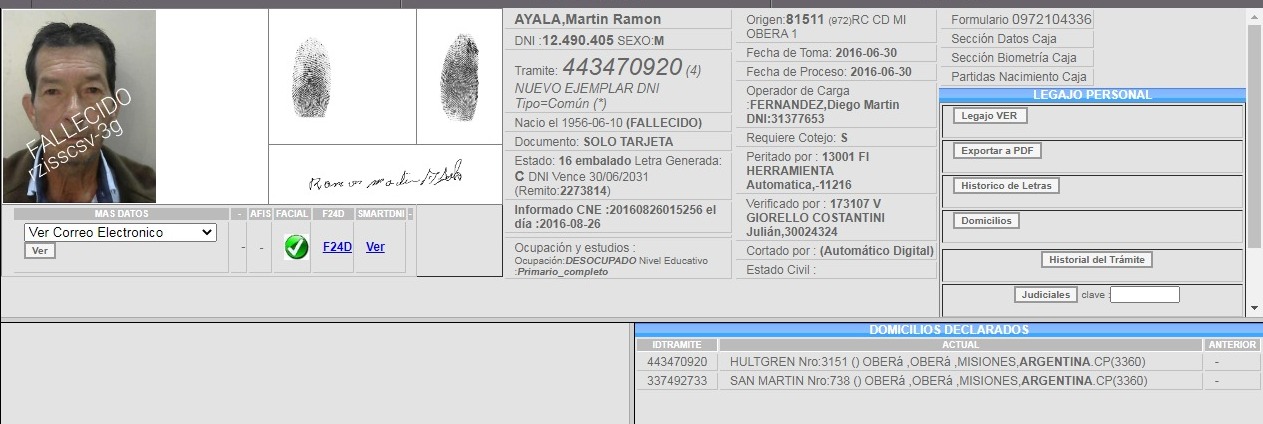Screen dimensions: 1263x424
Task: Open the F24D link
Action: [x=337, y=247]
